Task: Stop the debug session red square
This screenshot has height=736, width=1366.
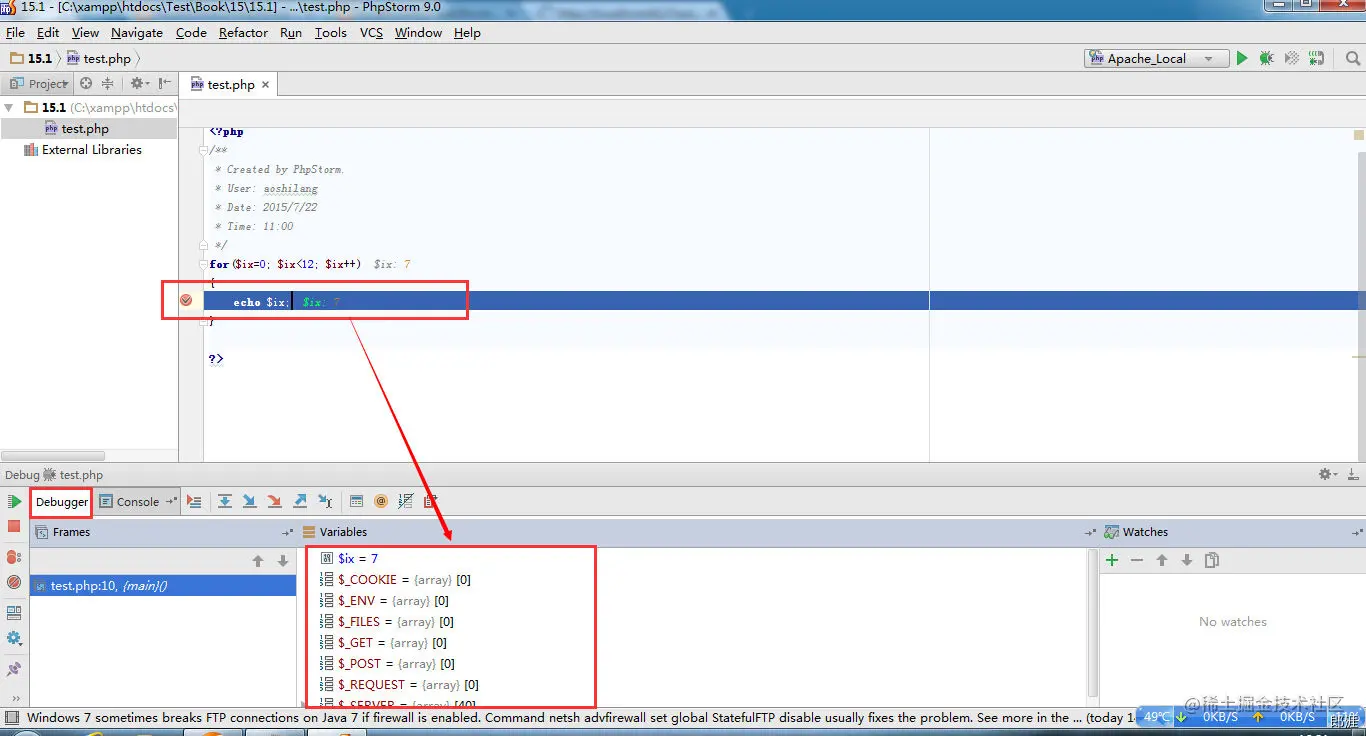Action: (14, 526)
